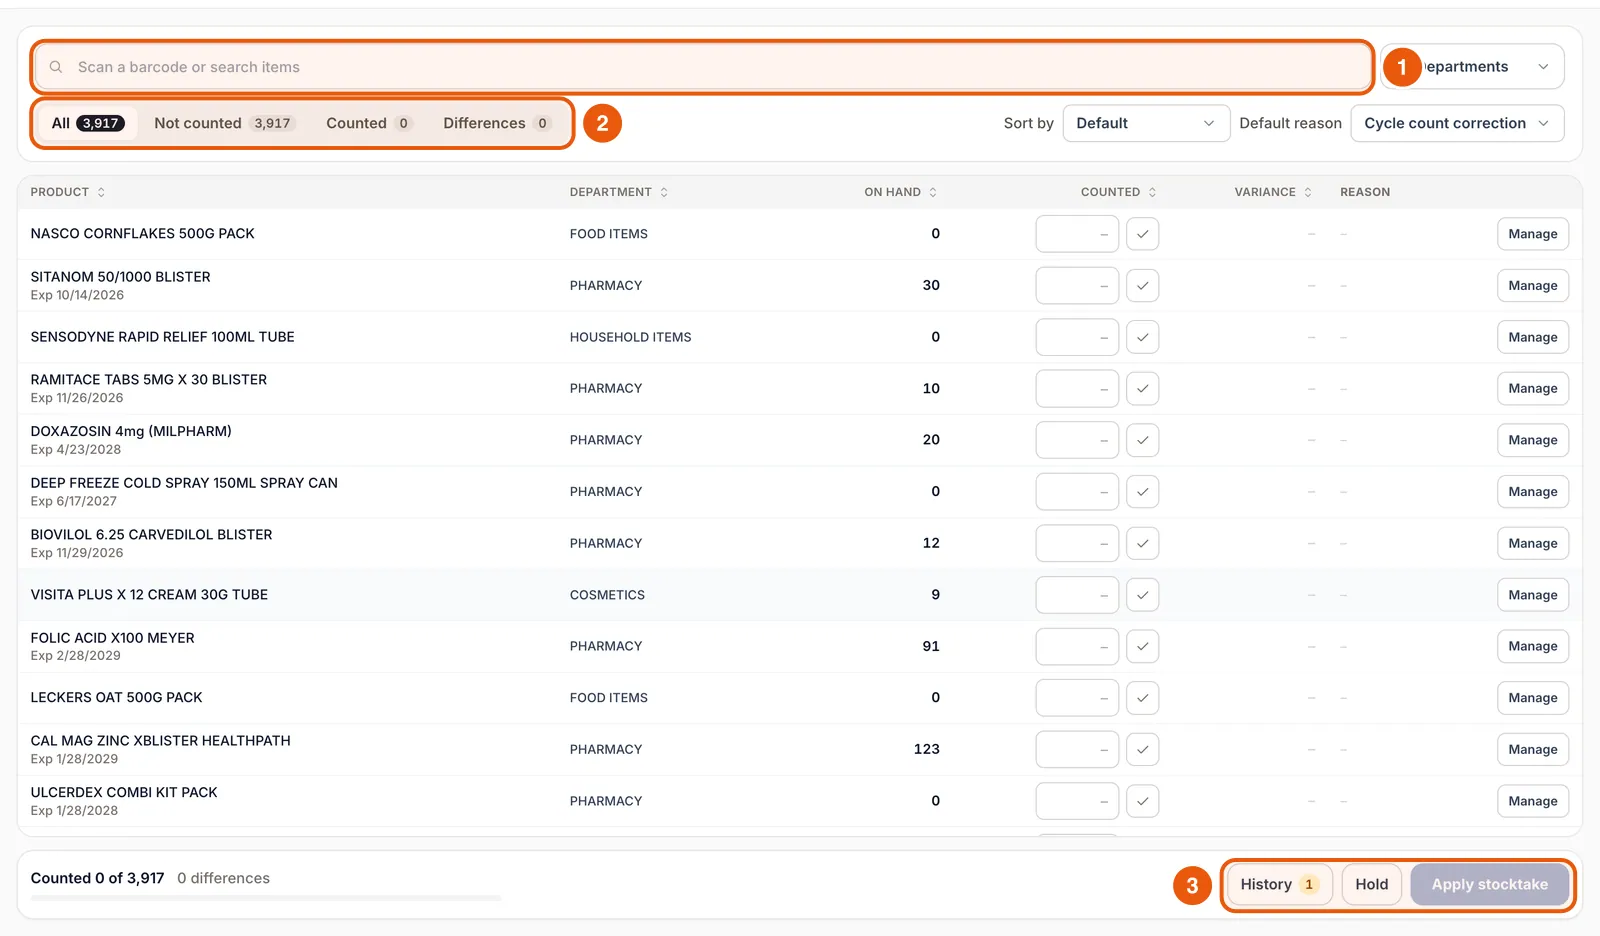Open the Departments filter dropdown

pos(1472,67)
